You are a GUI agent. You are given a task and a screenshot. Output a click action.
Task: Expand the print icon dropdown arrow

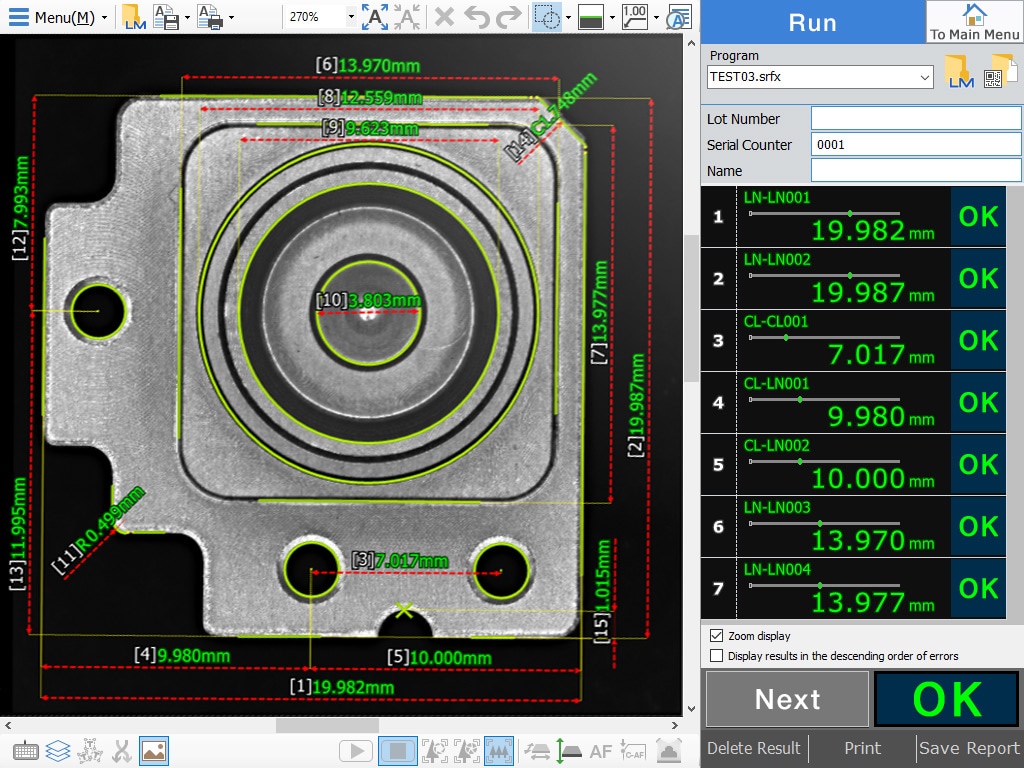pyautogui.click(x=231, y=17)
